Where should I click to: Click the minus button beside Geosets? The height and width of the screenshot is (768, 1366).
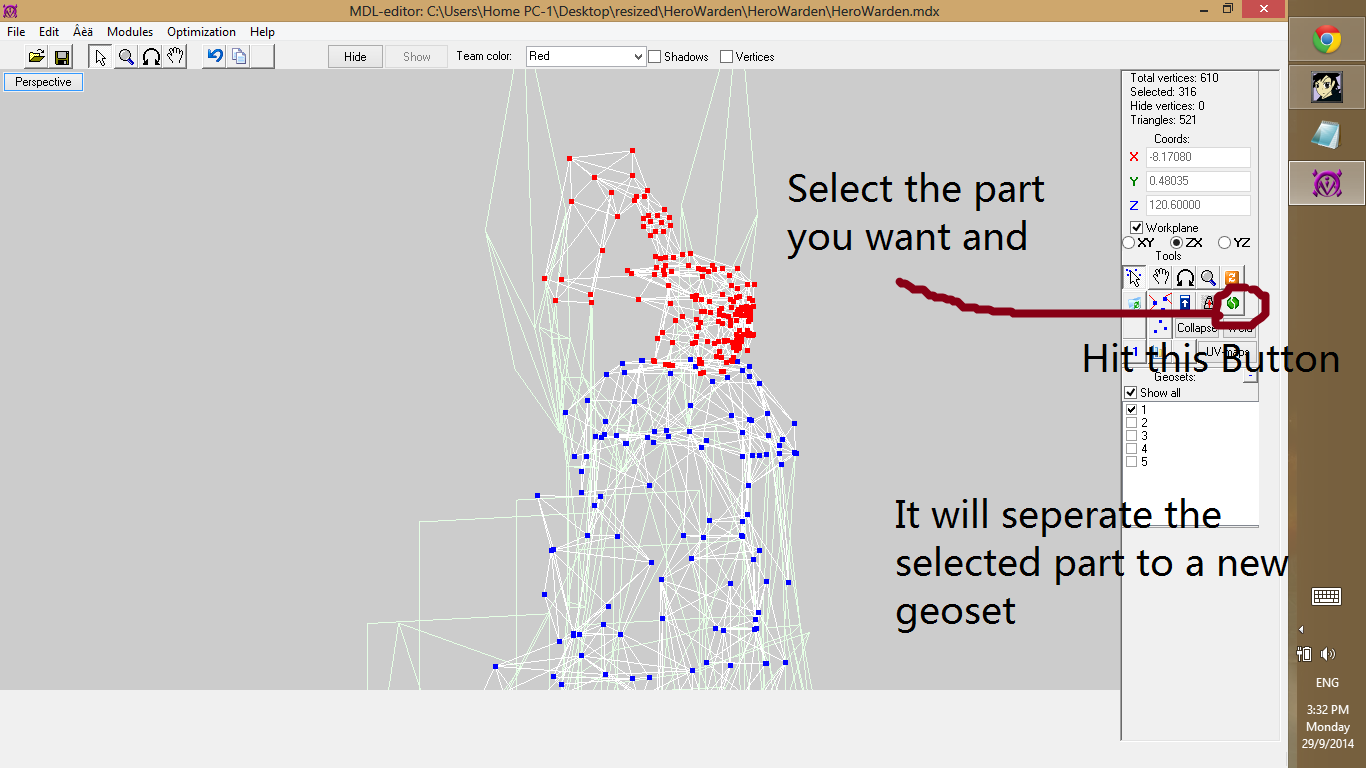coord(1250,377)
